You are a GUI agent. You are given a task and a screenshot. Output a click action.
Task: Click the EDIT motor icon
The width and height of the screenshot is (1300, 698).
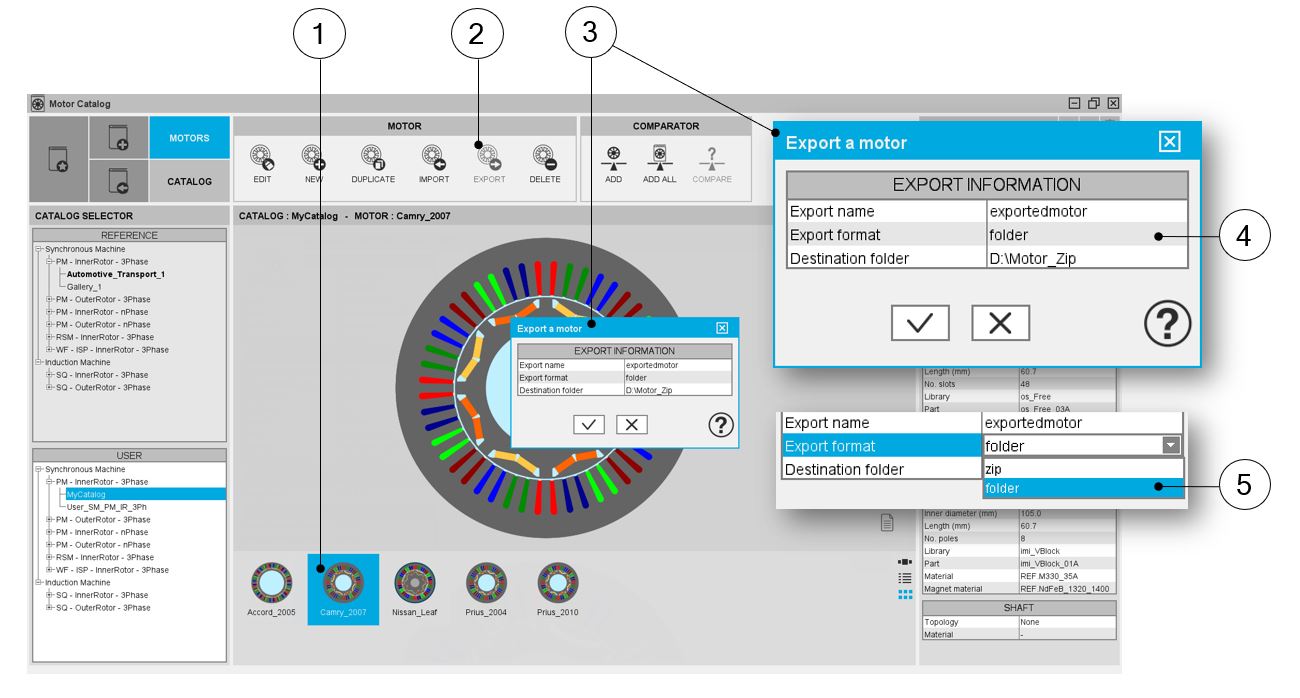262,158
